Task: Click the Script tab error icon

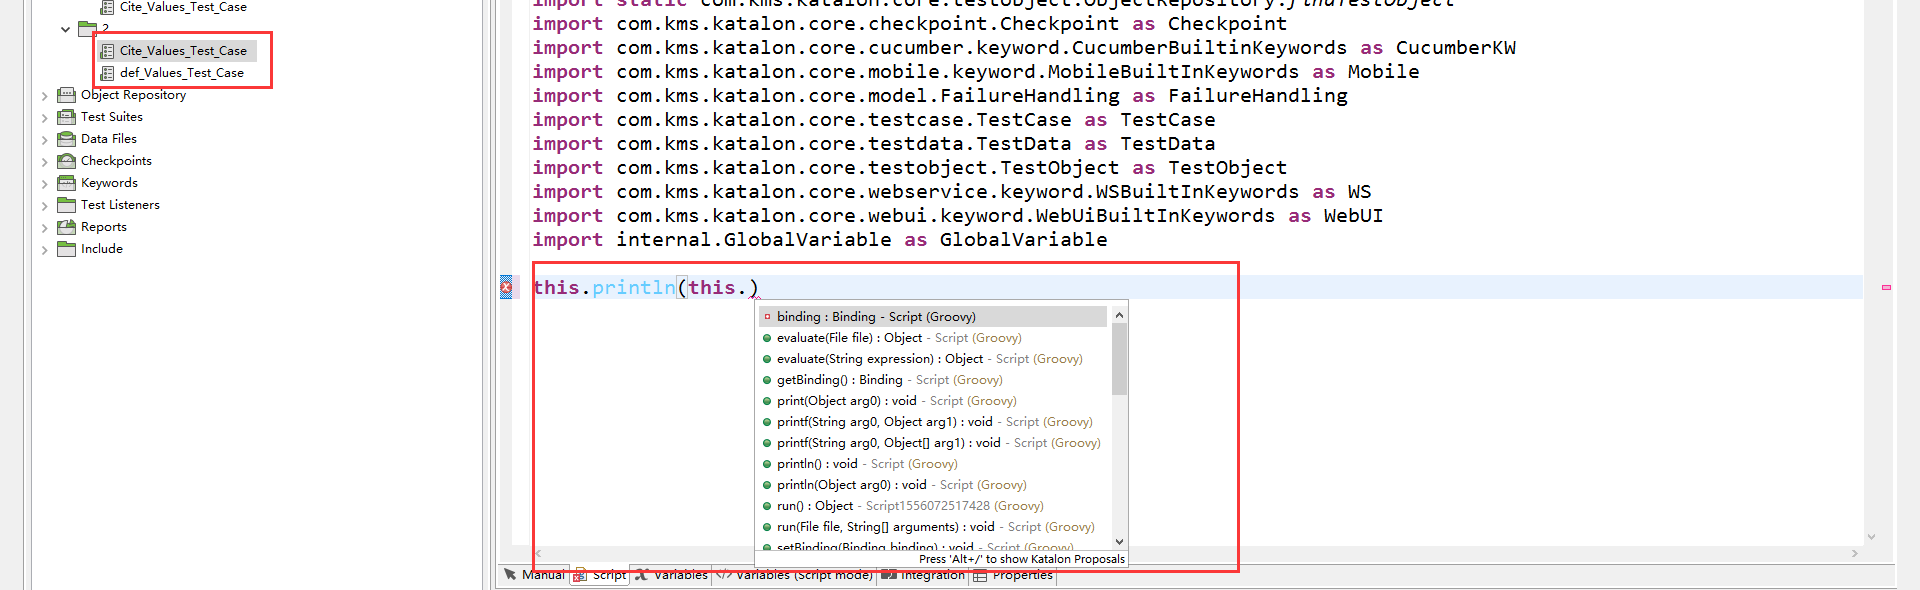Action: 580,575
